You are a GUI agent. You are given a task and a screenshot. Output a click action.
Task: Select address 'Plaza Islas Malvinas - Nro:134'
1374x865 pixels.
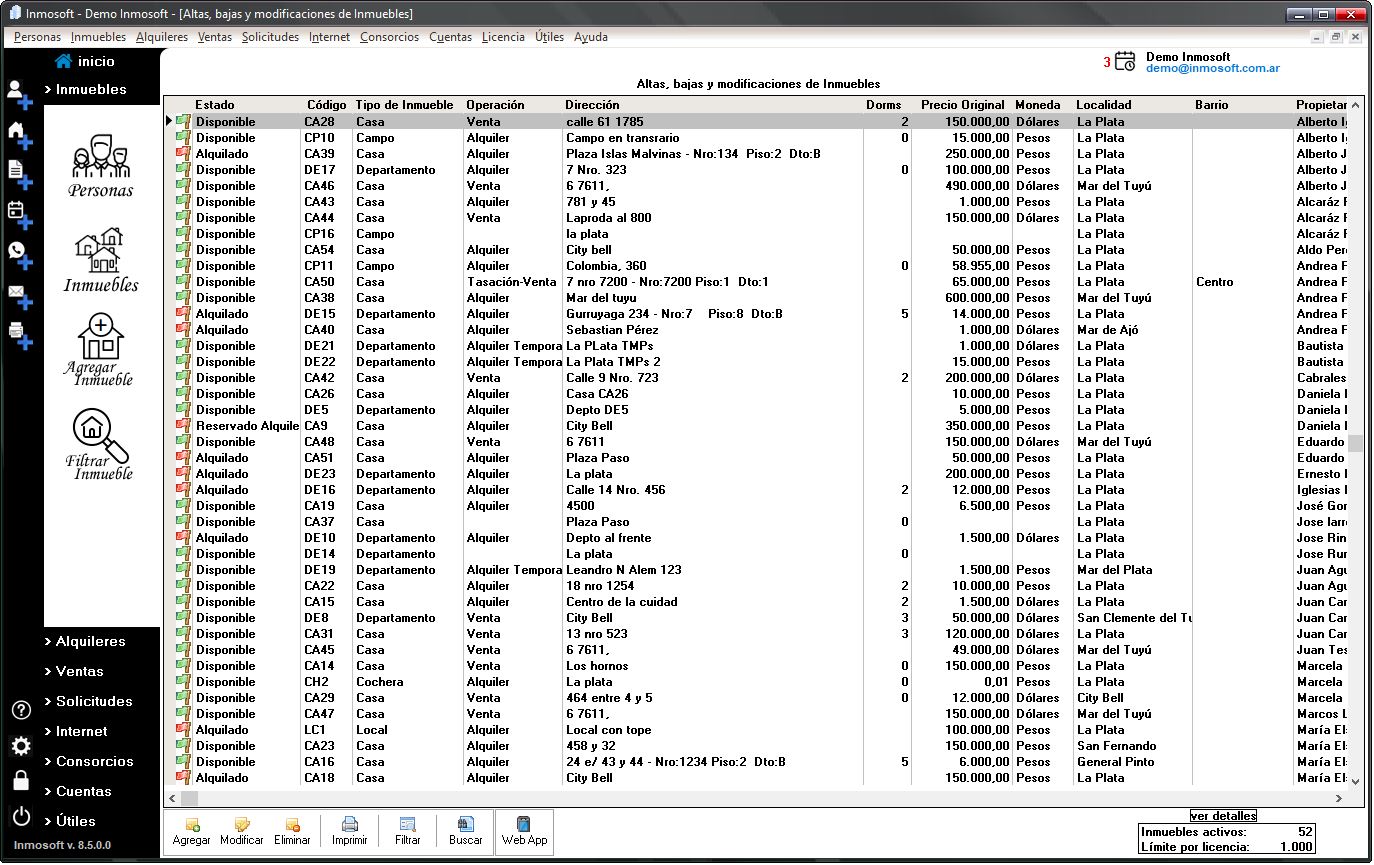click(x=693, y=154)
